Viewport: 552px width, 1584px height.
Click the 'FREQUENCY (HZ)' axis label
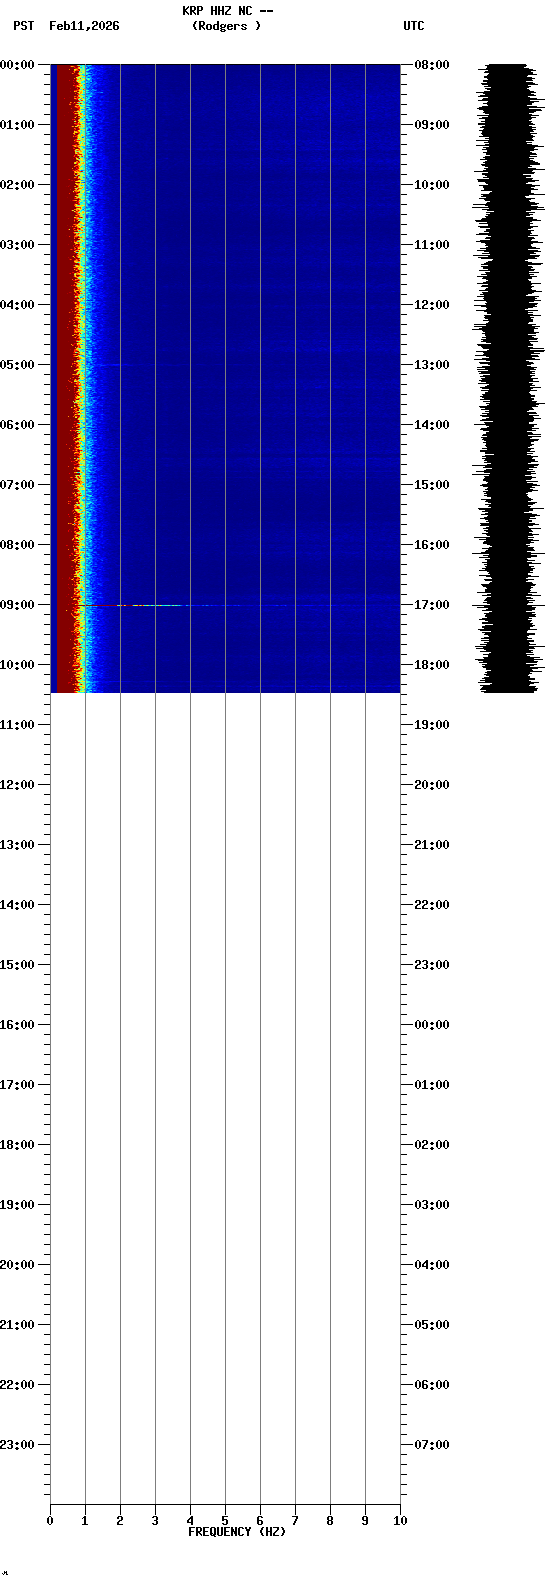tap(237, 1532)
